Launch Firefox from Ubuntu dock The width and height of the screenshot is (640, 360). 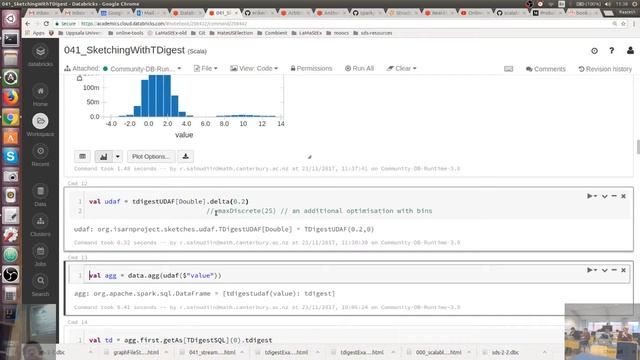point(11,98)
